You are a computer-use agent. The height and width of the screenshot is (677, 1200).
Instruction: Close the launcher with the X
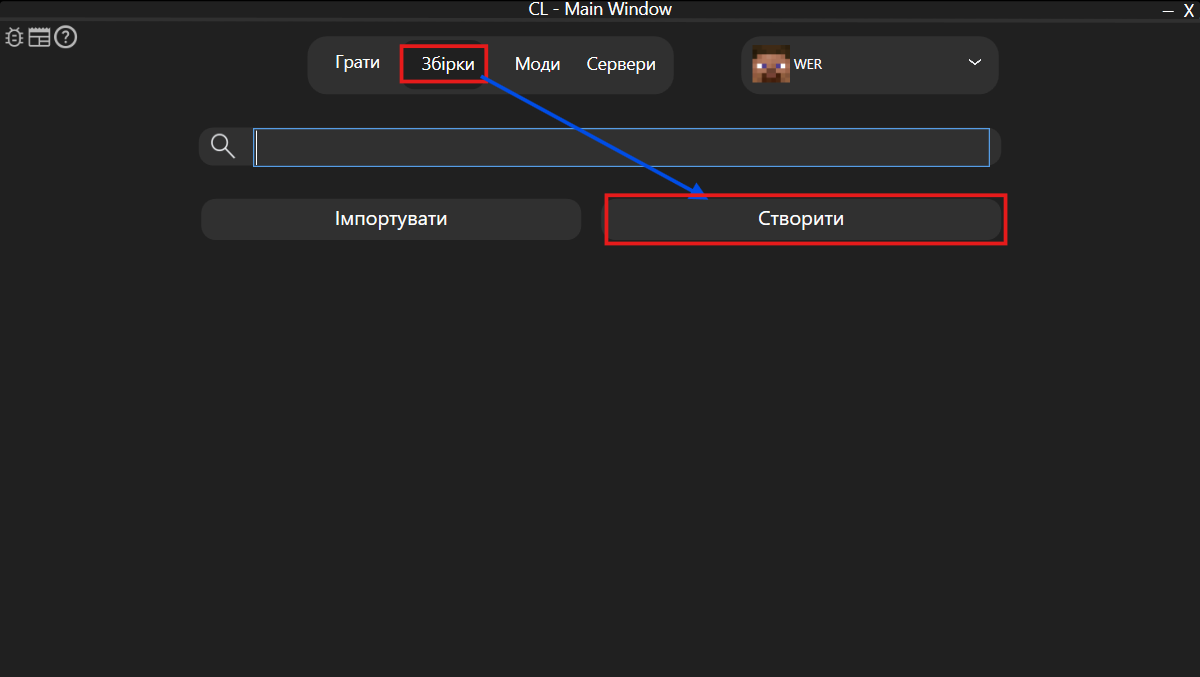[1189, 10]
